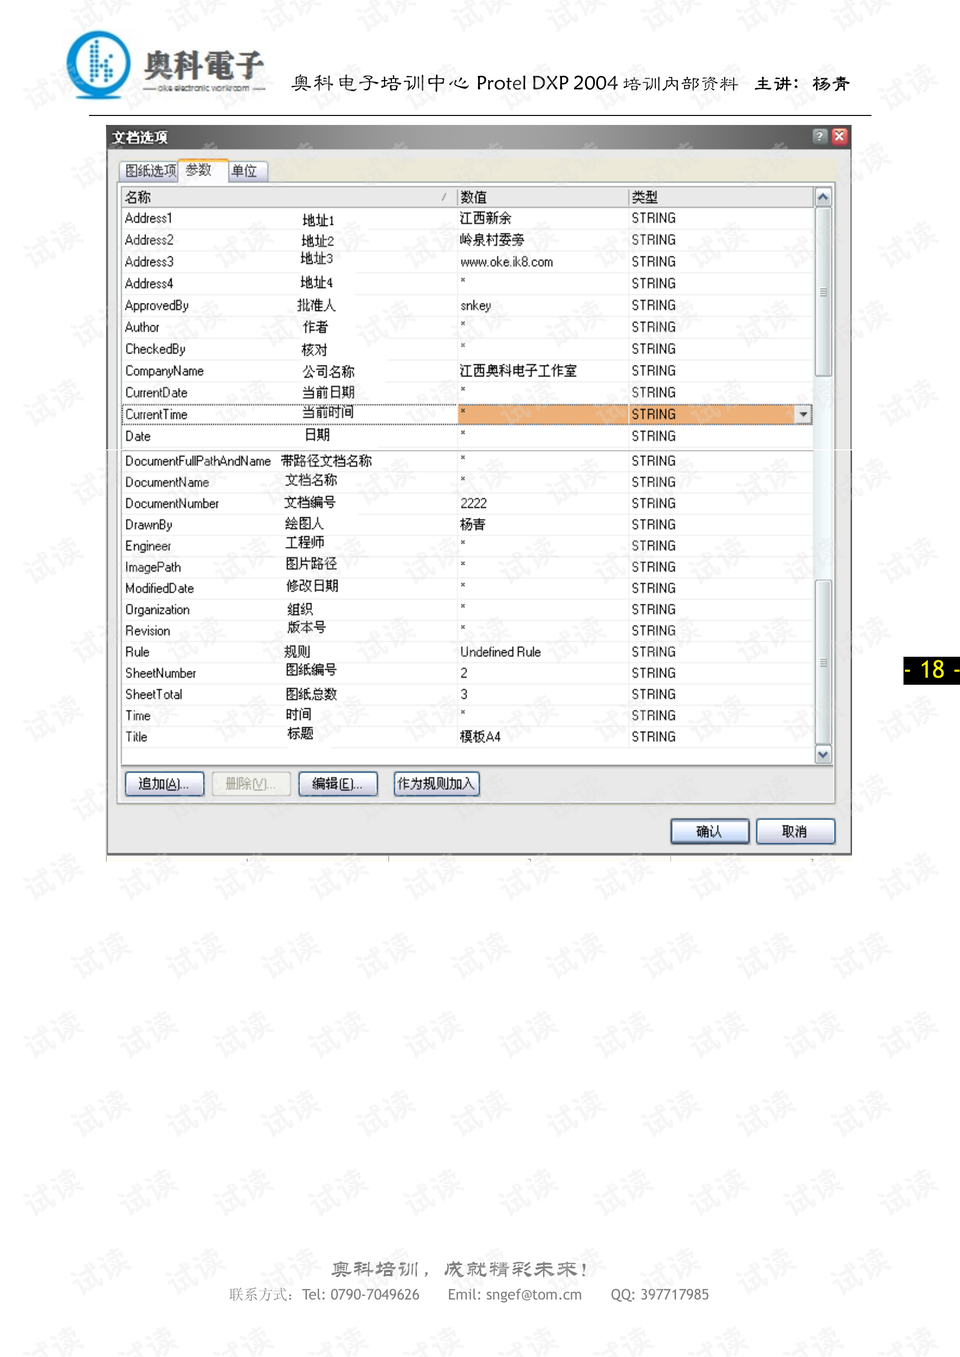Click the 编辑(E) button
The width and height of the screenshot is (960, 1357).
[x=337, y=784]
